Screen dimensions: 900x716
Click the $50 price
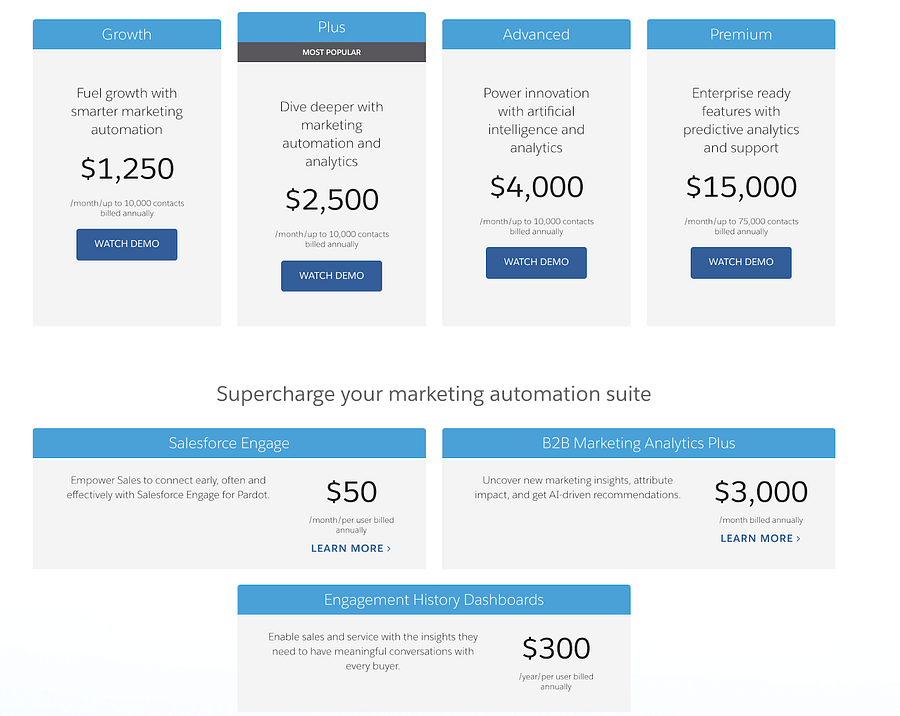point(351,492)
